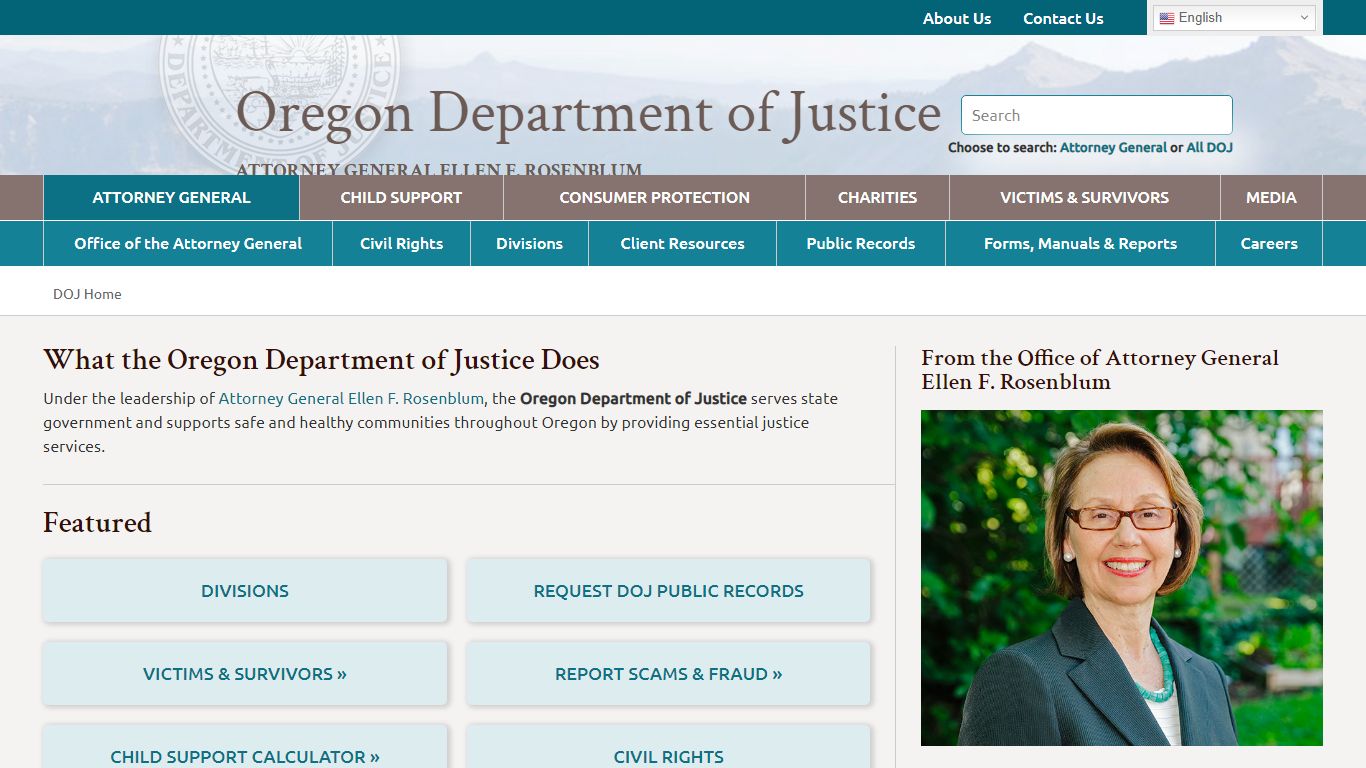This screenshot has height=768, width=1366.
Task: Click the REQUEST DOJ PUBLIC RECORDS button
Action: coord(668,591)
